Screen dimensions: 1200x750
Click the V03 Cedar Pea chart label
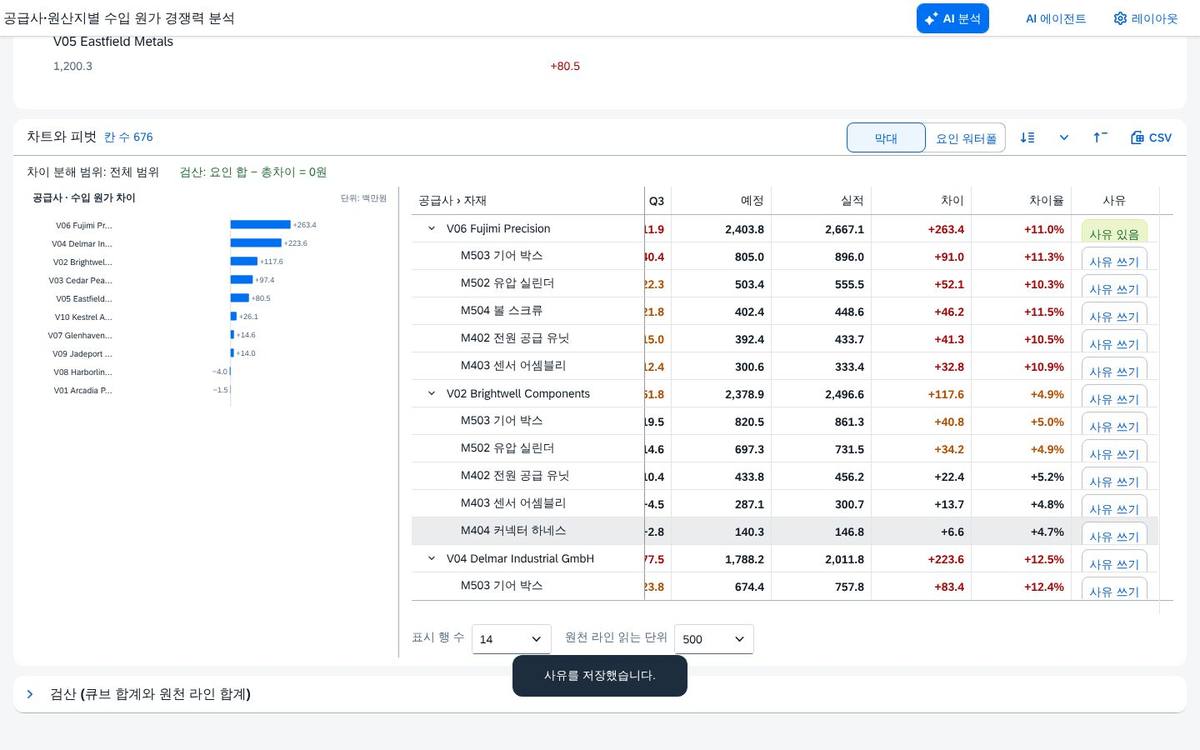tap(81, 280)
